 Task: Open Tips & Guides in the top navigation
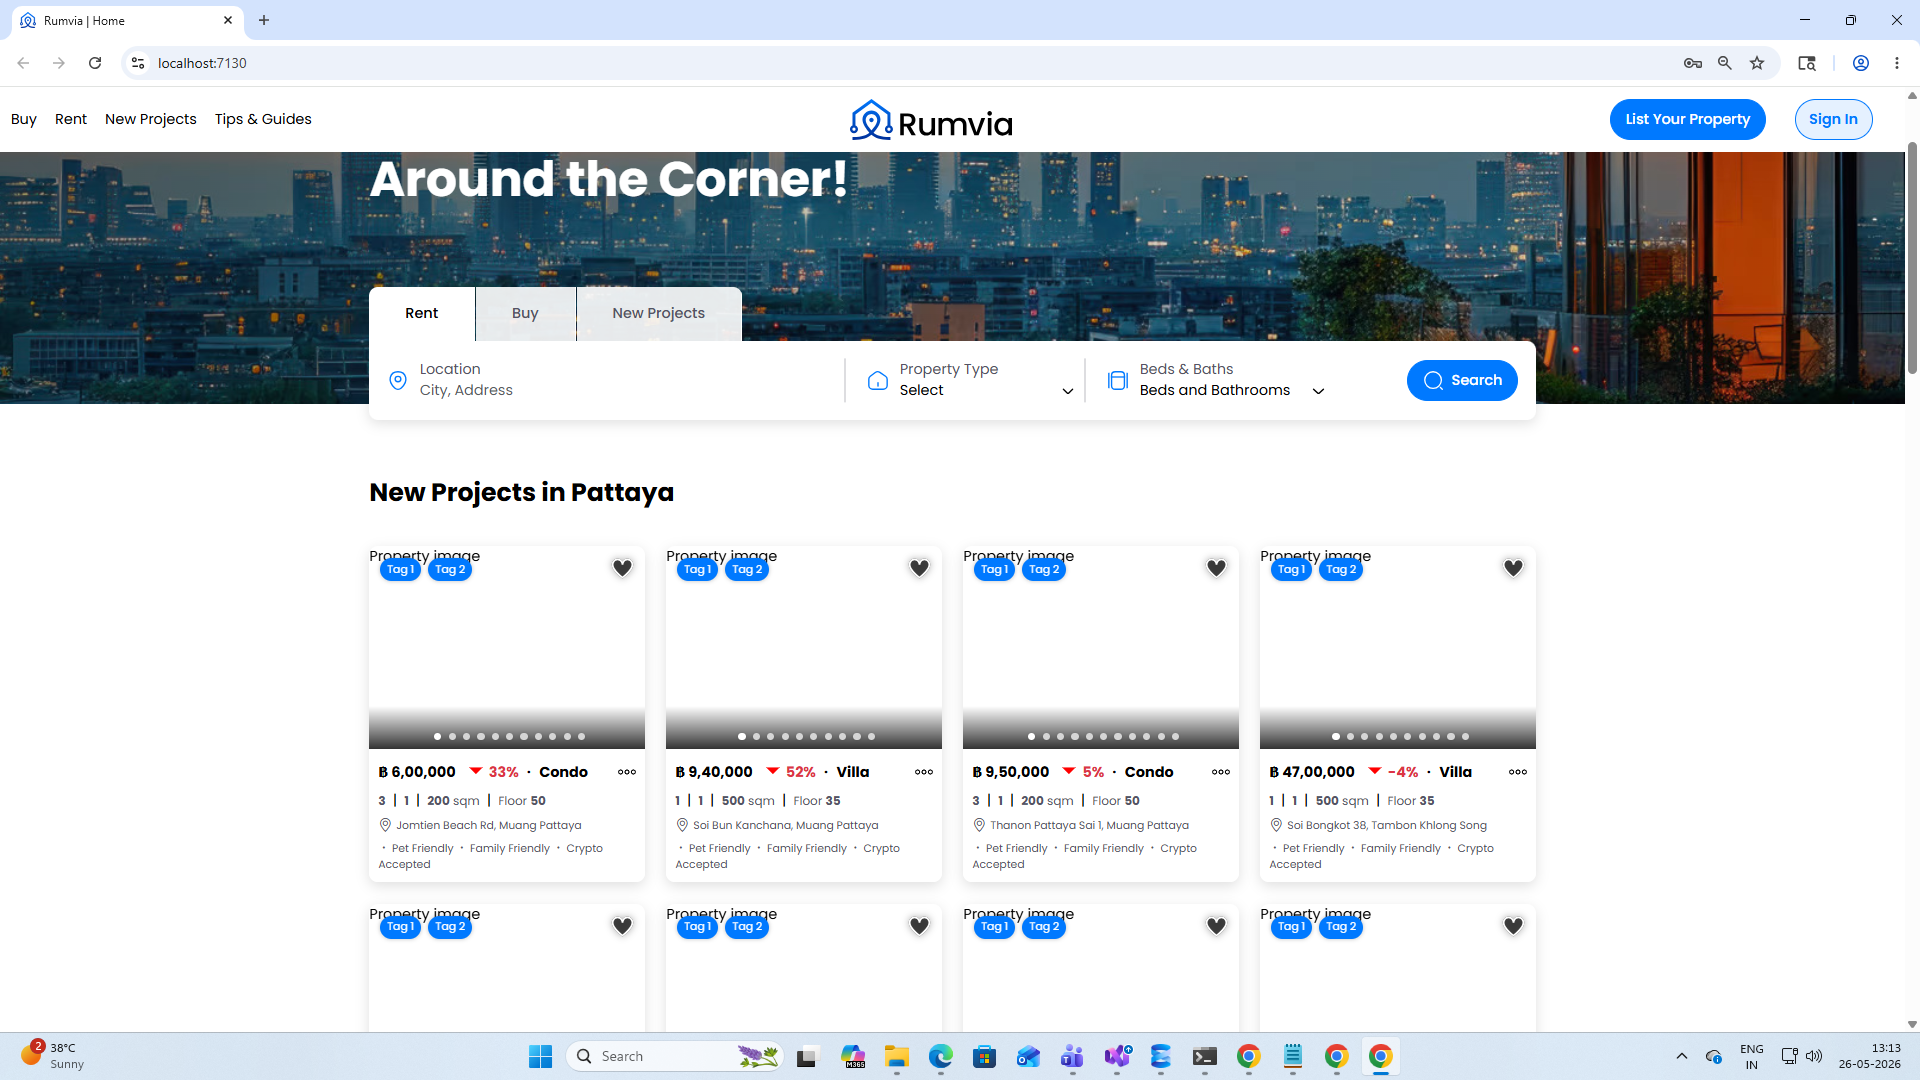pos(263,119)
